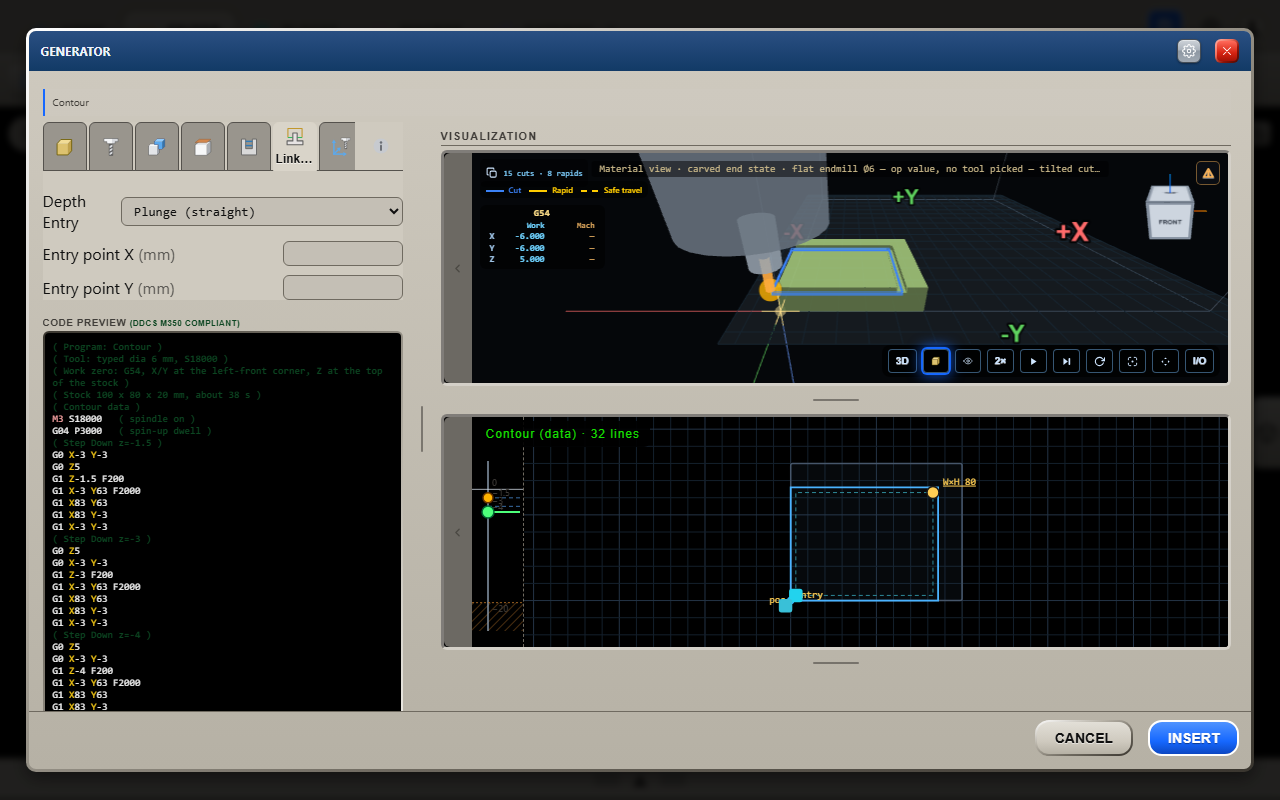
Task: Select the orange depth marker handle
Action: click(x=488, y=498)
